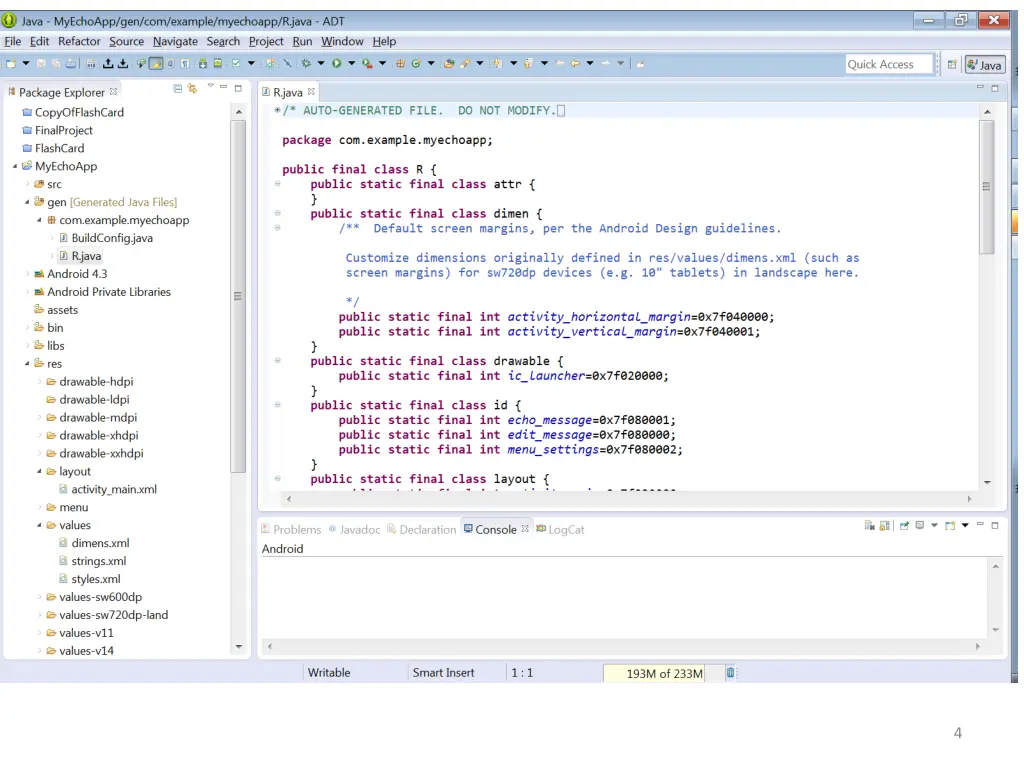
Task: Collapse the res folder node
Action: tap(27, 364)
